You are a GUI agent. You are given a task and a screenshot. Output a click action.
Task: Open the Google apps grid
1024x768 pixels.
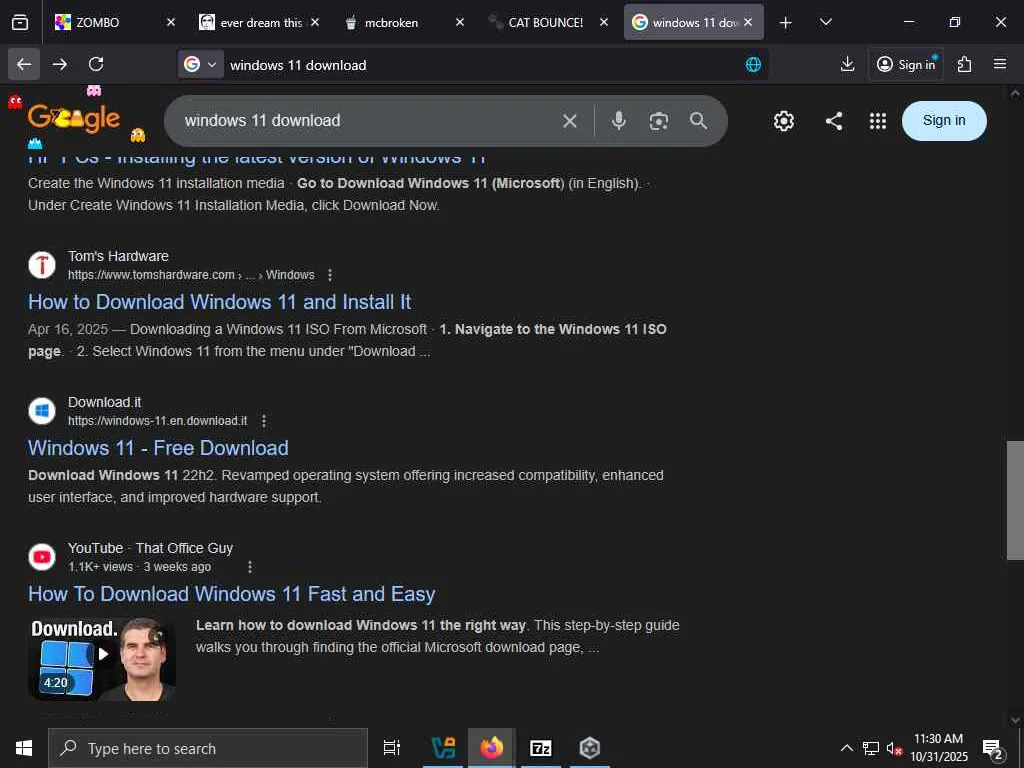point(878,121)
